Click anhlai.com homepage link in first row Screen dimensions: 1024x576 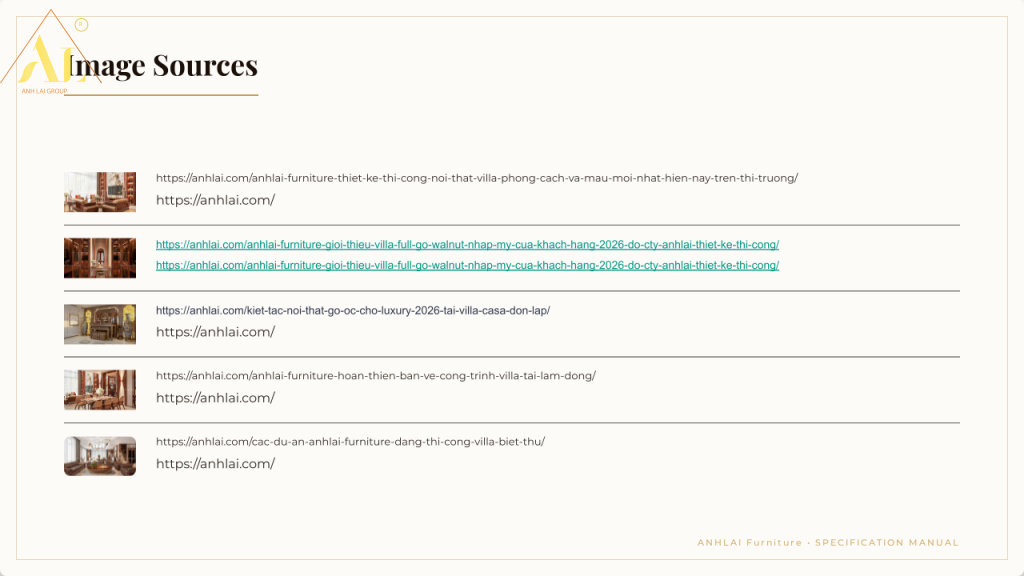(215, 200)
